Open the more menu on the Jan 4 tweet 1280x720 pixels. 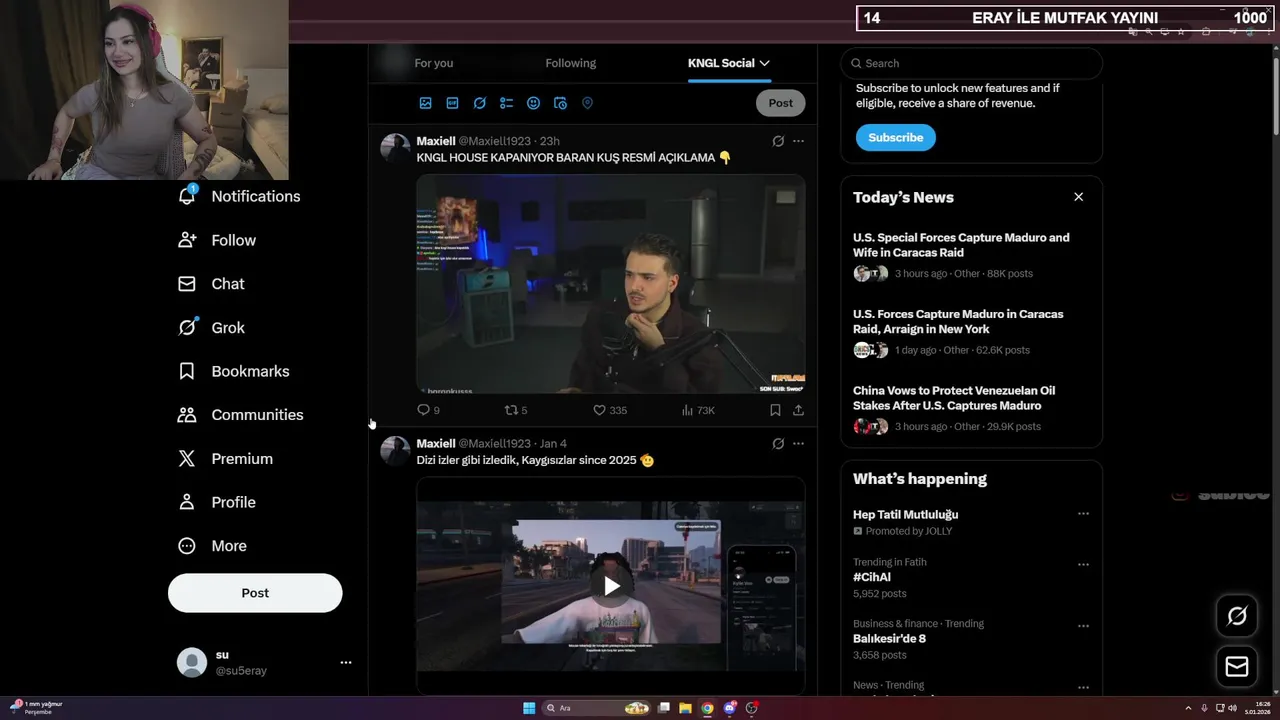(798, 443)
